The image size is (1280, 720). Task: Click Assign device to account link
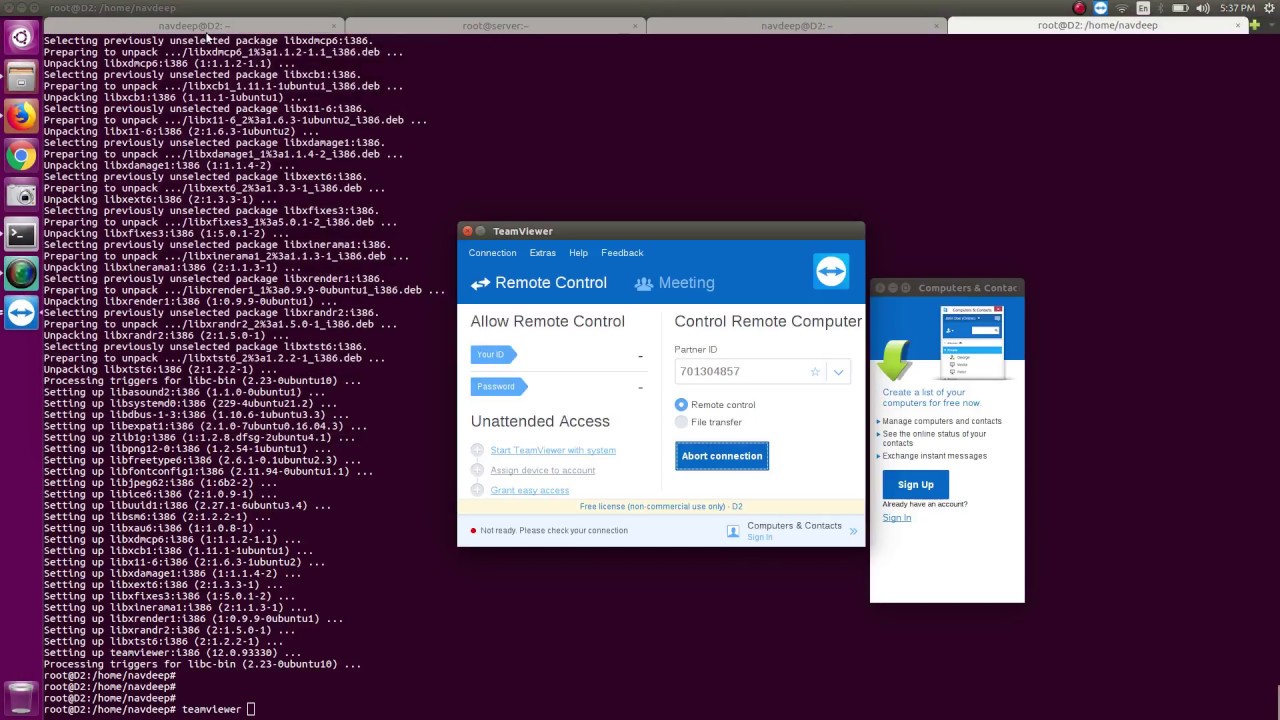[542, 471]
